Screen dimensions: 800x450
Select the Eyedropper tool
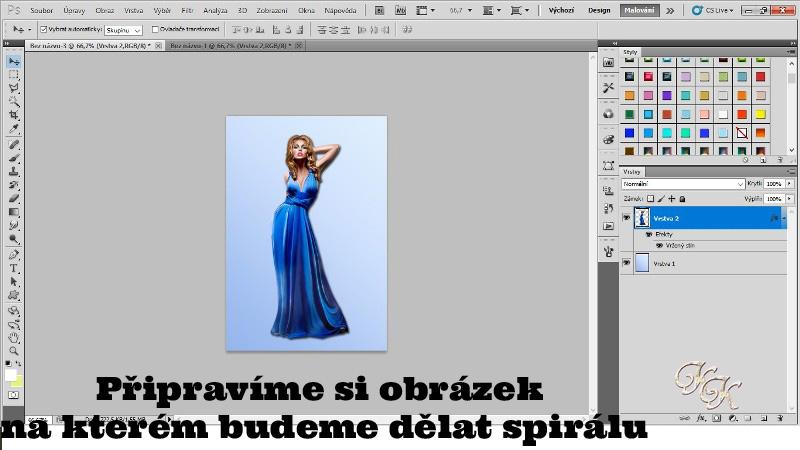pos(14,128)
